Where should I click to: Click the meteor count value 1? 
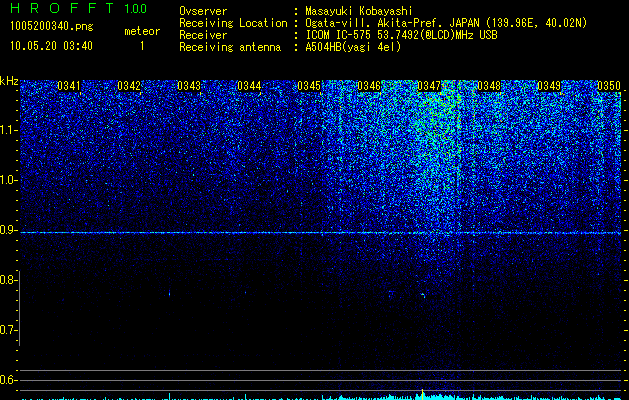coord(142,46)
